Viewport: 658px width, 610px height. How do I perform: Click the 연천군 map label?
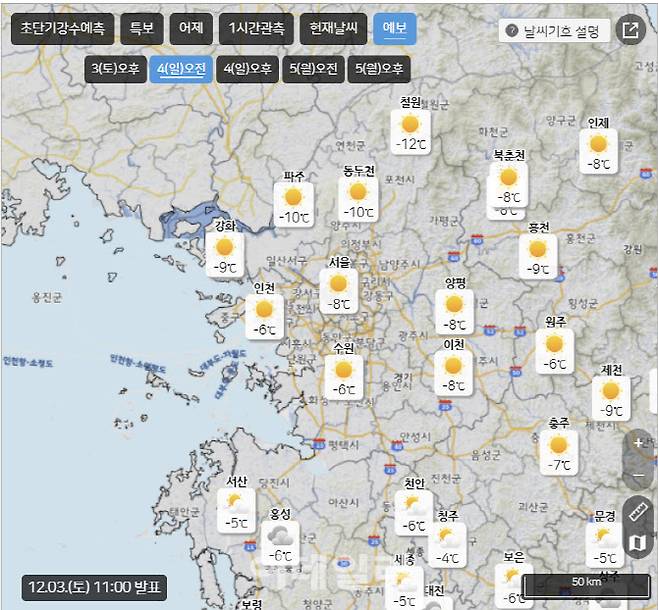pyautogui.click(x=350, y=146)
